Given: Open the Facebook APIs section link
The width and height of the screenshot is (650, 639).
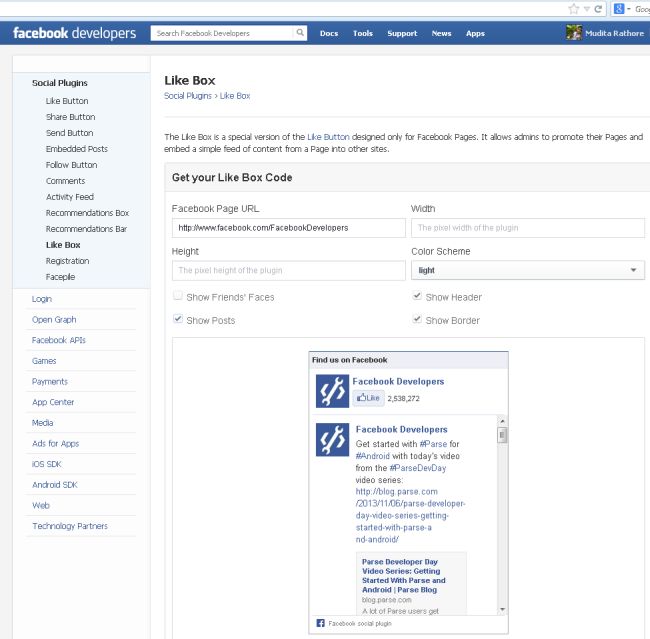Looking at the screenshot, I should tap(58, 340).
